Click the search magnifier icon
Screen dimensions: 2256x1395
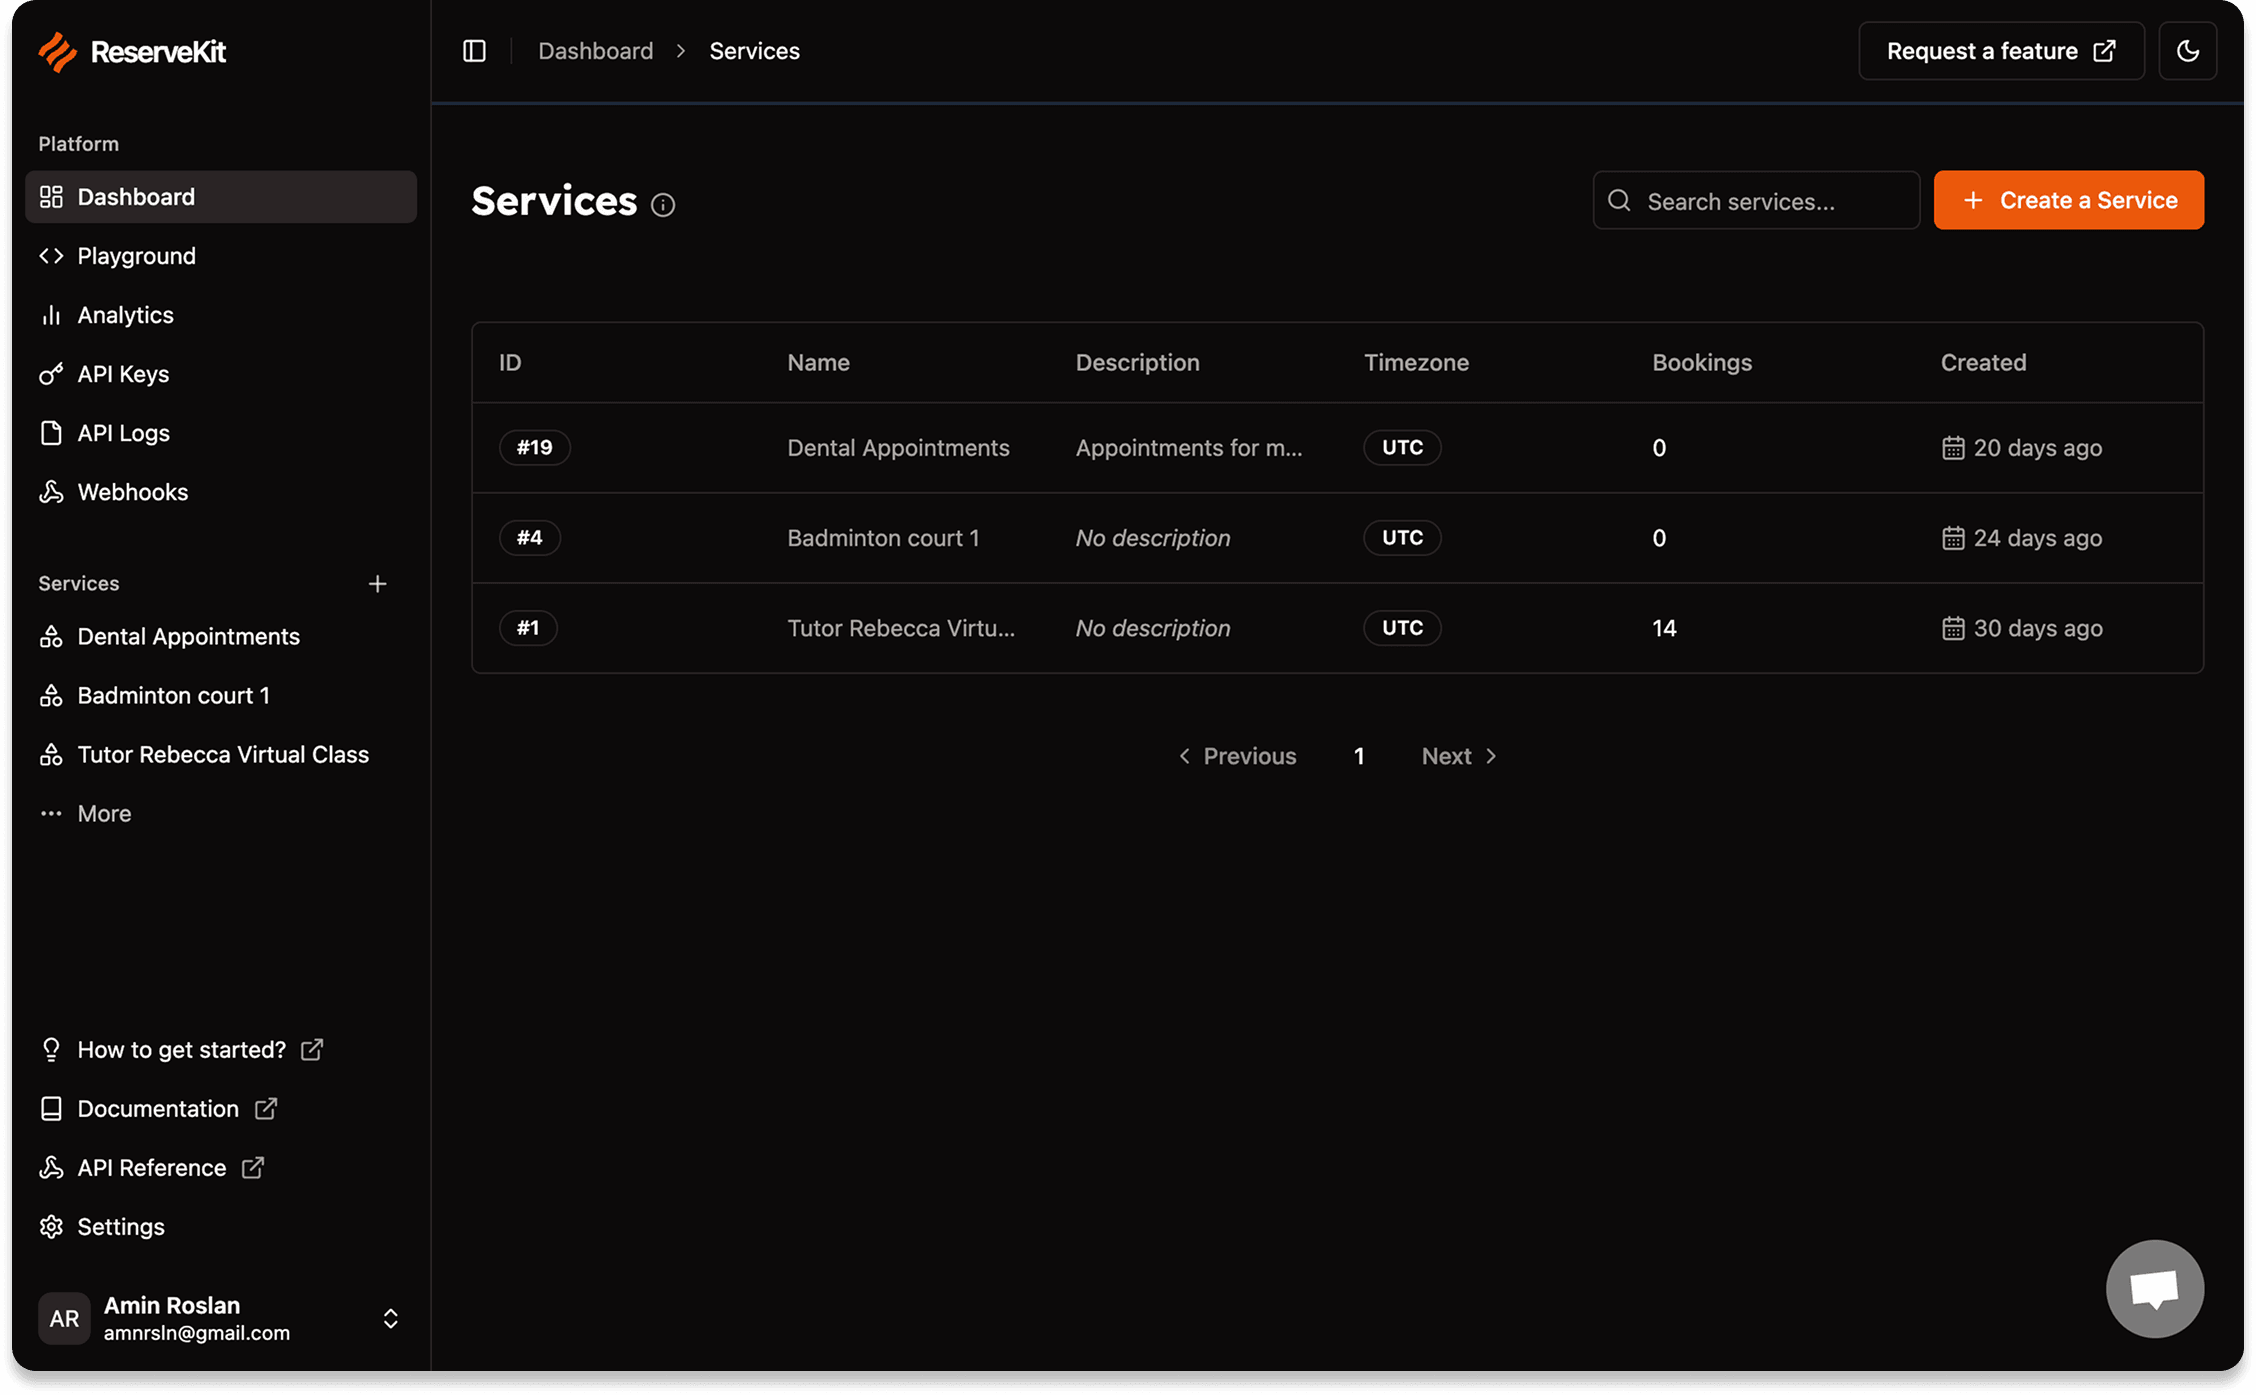coord(1619,201)
